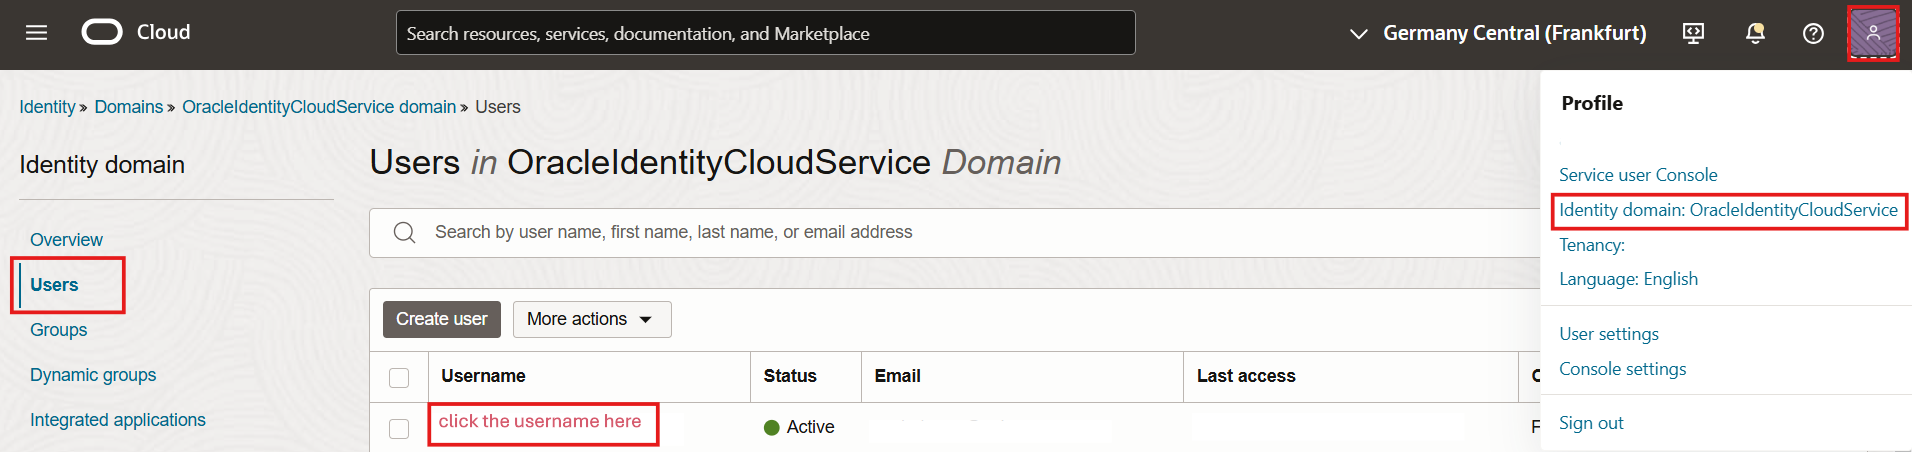This screenshot has height=452, width=1912.
Task: Open User settings from the profile menu
Action: (1609, 334)
